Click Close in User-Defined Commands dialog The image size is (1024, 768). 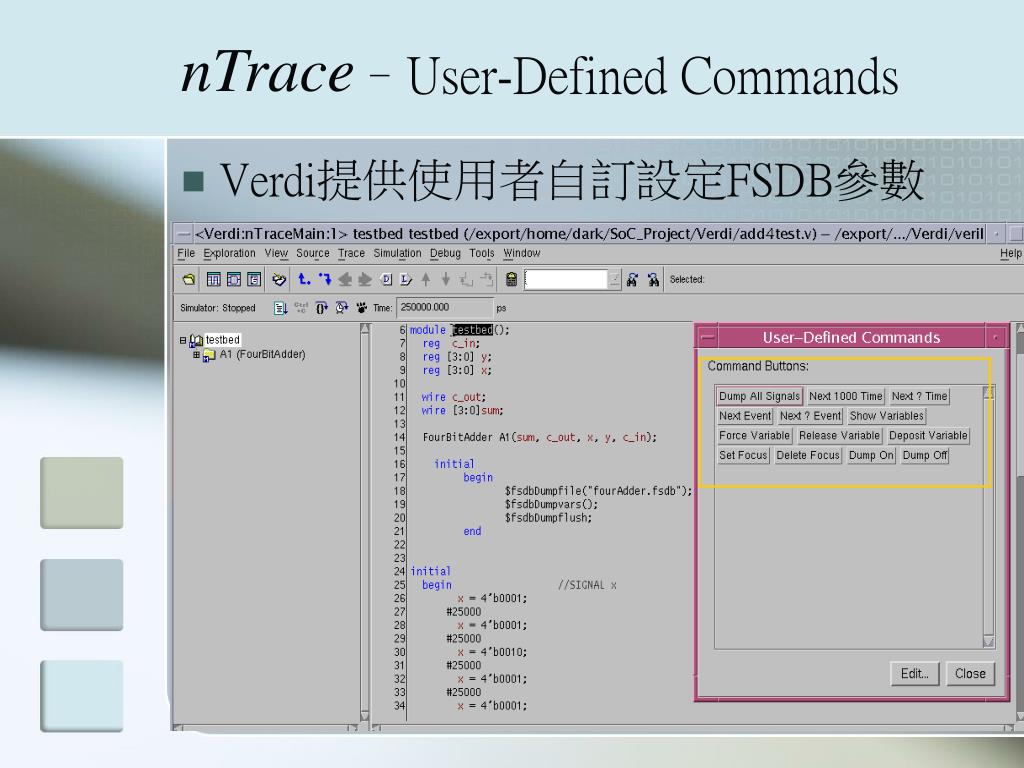tap(970, 673)
